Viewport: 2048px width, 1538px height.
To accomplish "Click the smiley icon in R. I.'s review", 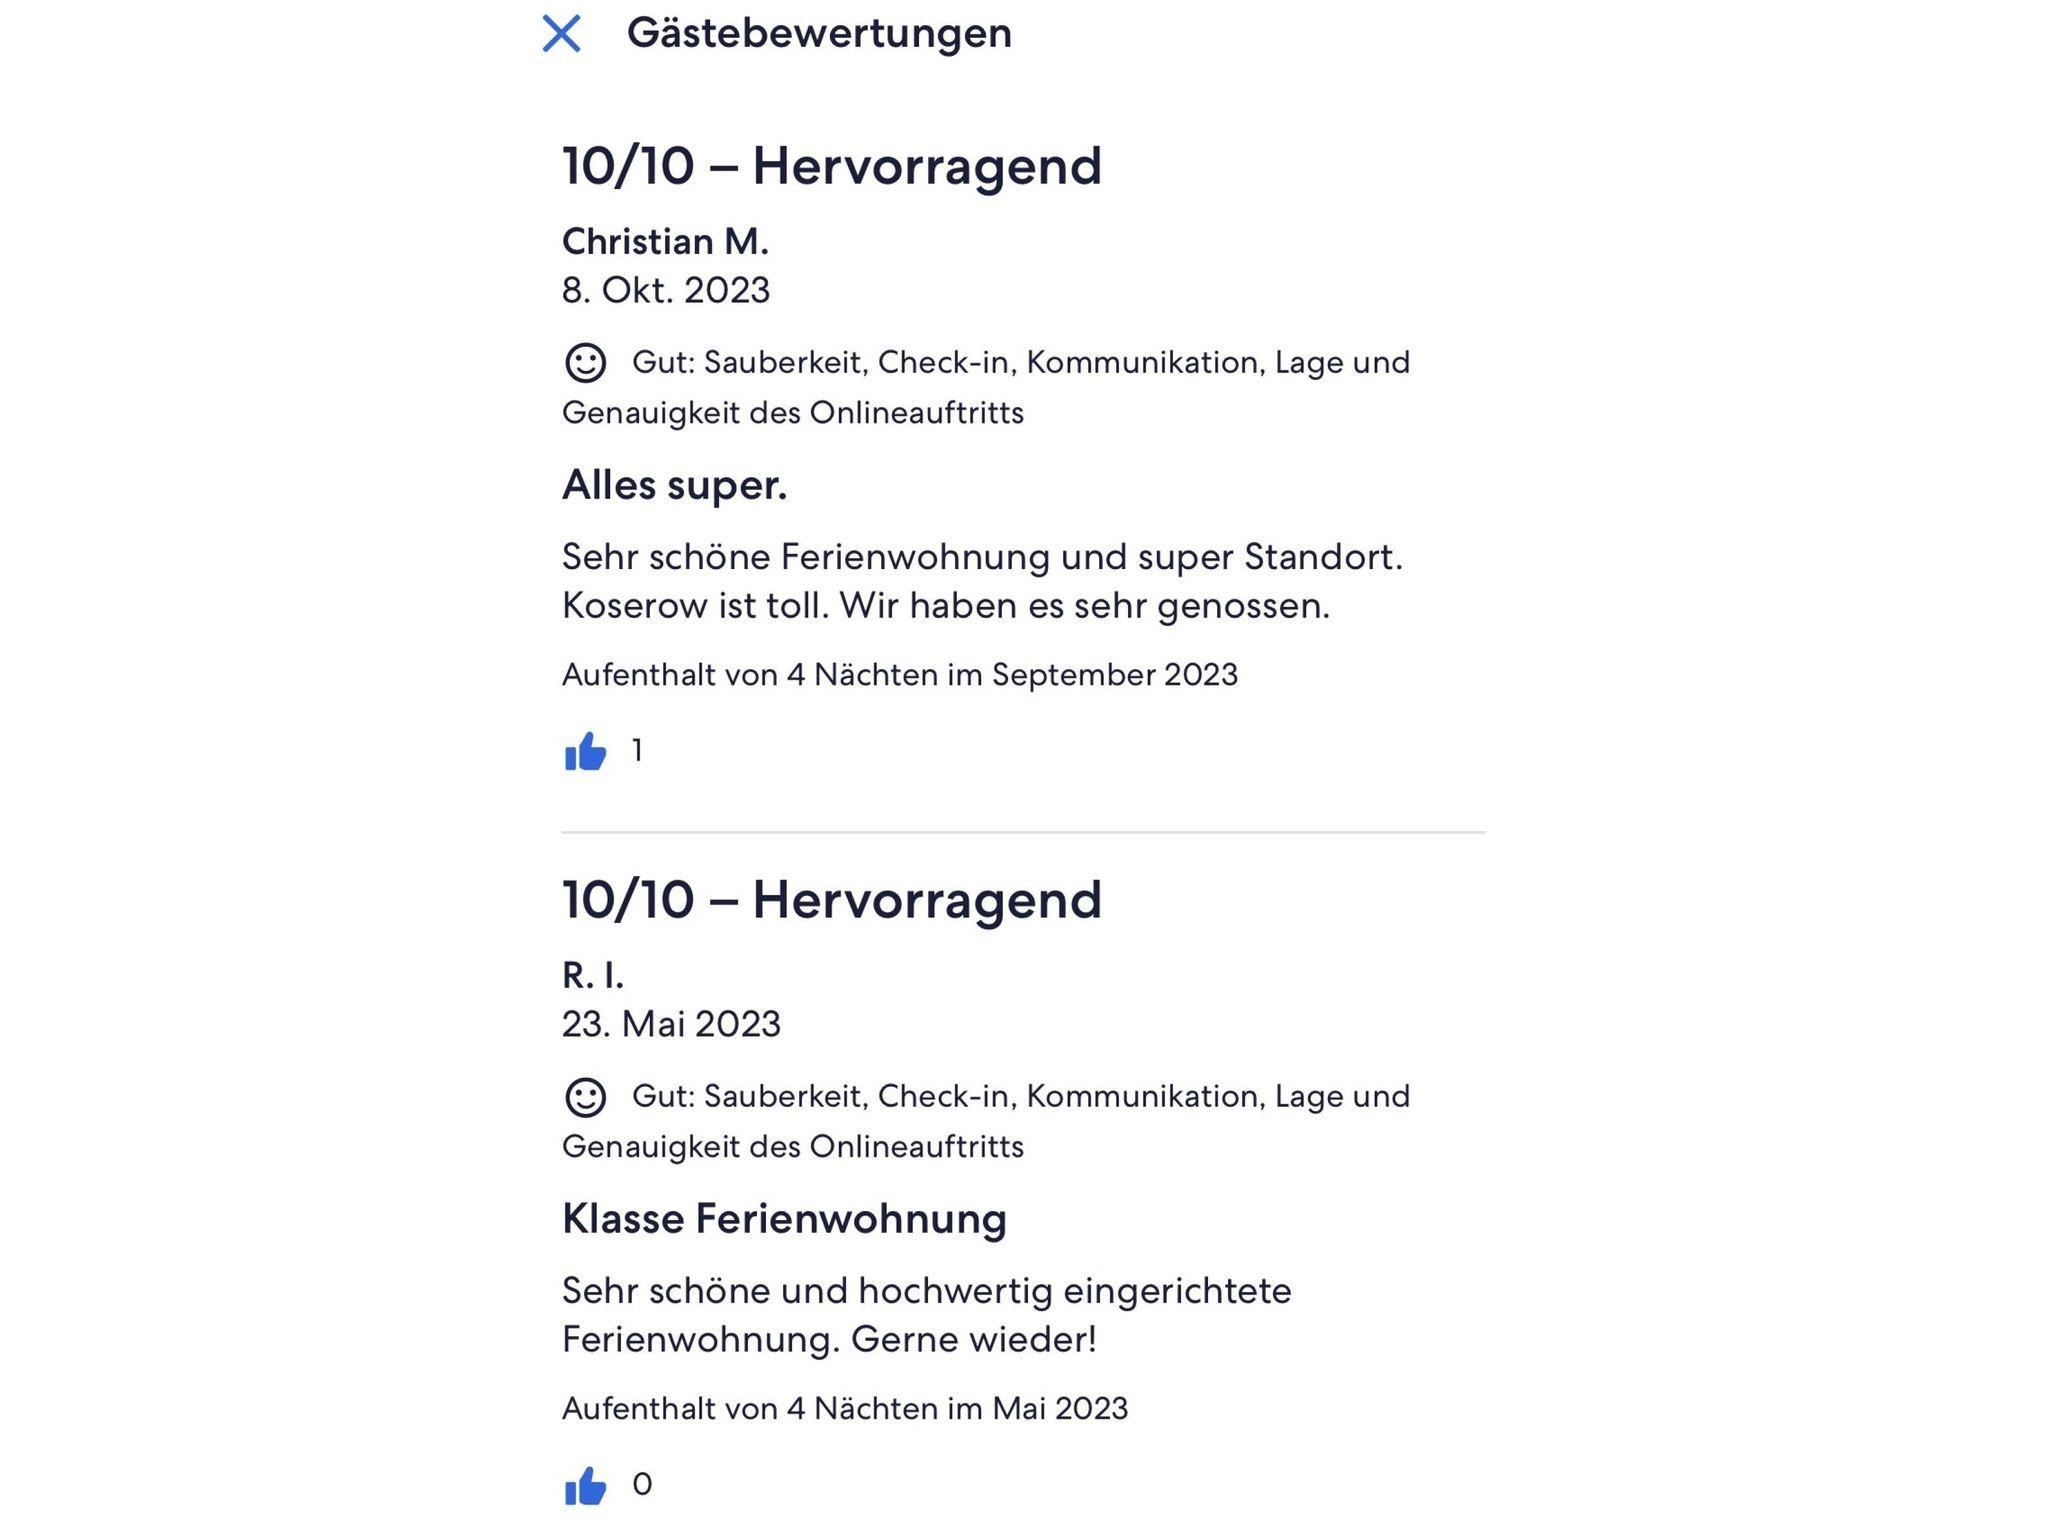I will (585, 1097).
